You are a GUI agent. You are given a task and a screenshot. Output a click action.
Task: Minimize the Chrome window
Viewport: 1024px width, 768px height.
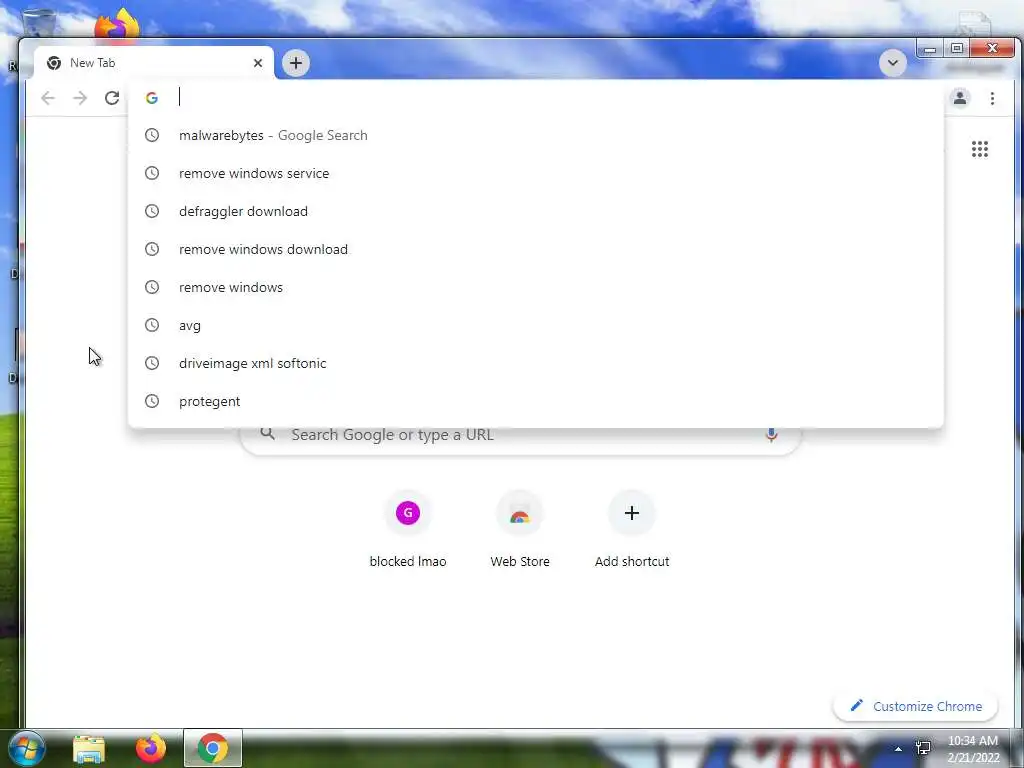click(930, 49)
